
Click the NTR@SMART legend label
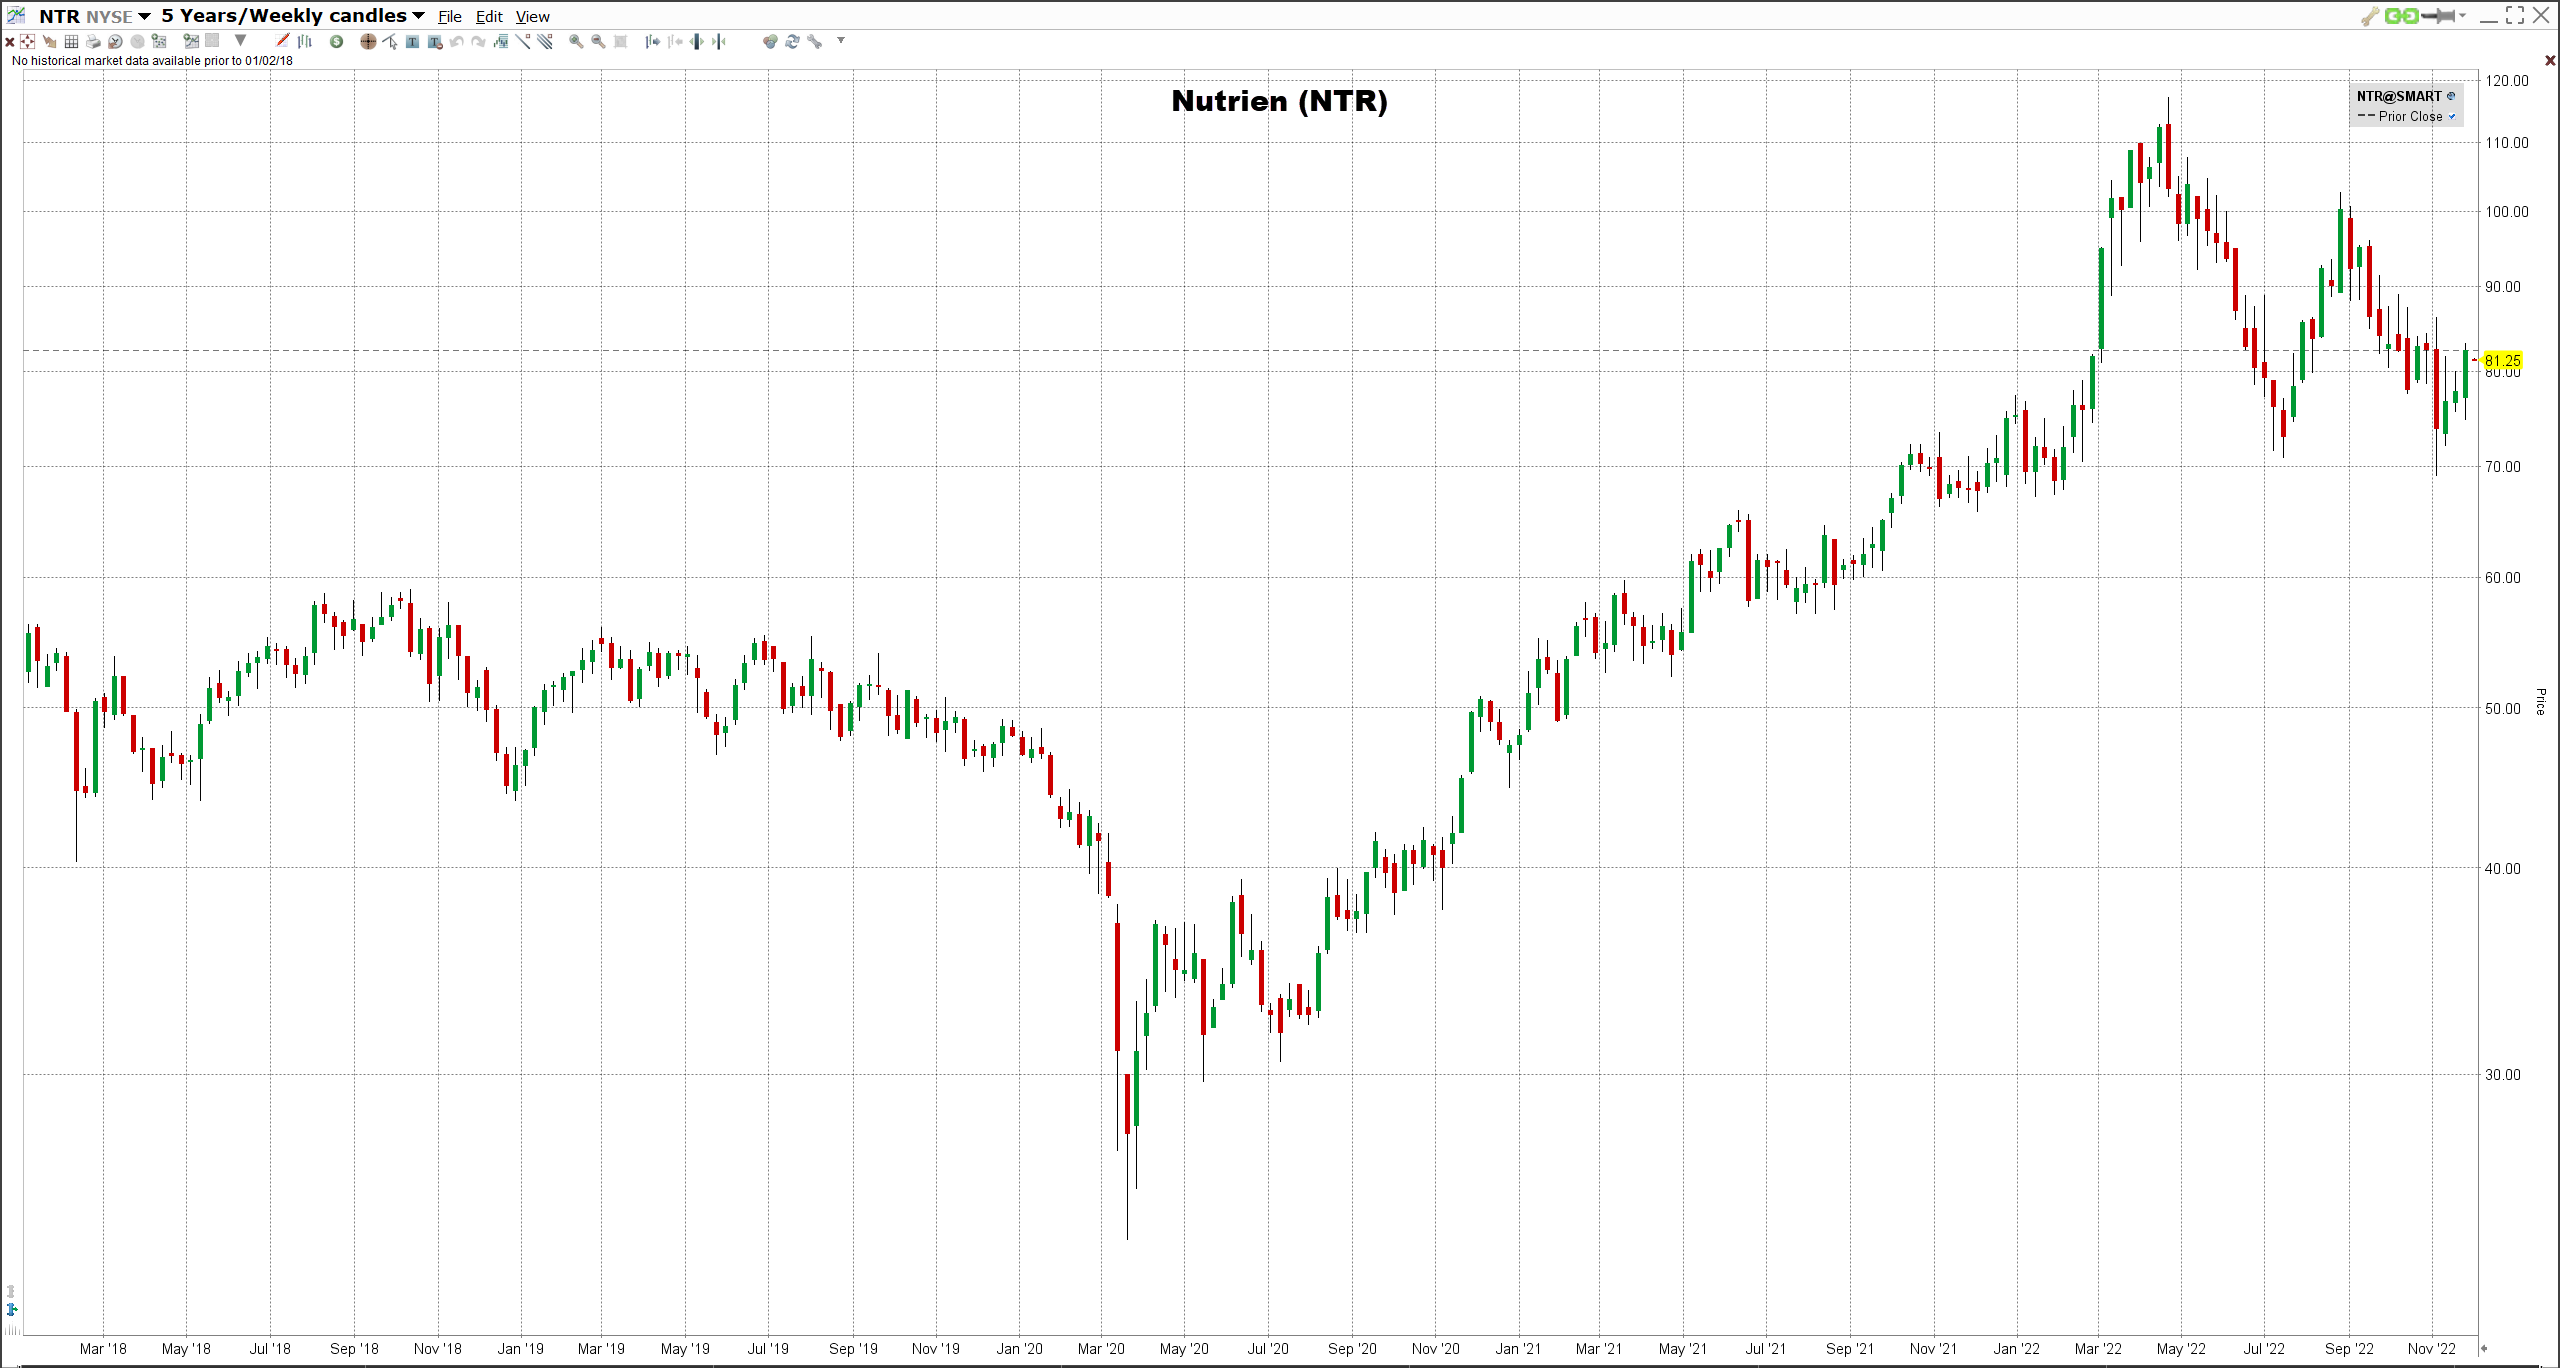pos(2399,97)
